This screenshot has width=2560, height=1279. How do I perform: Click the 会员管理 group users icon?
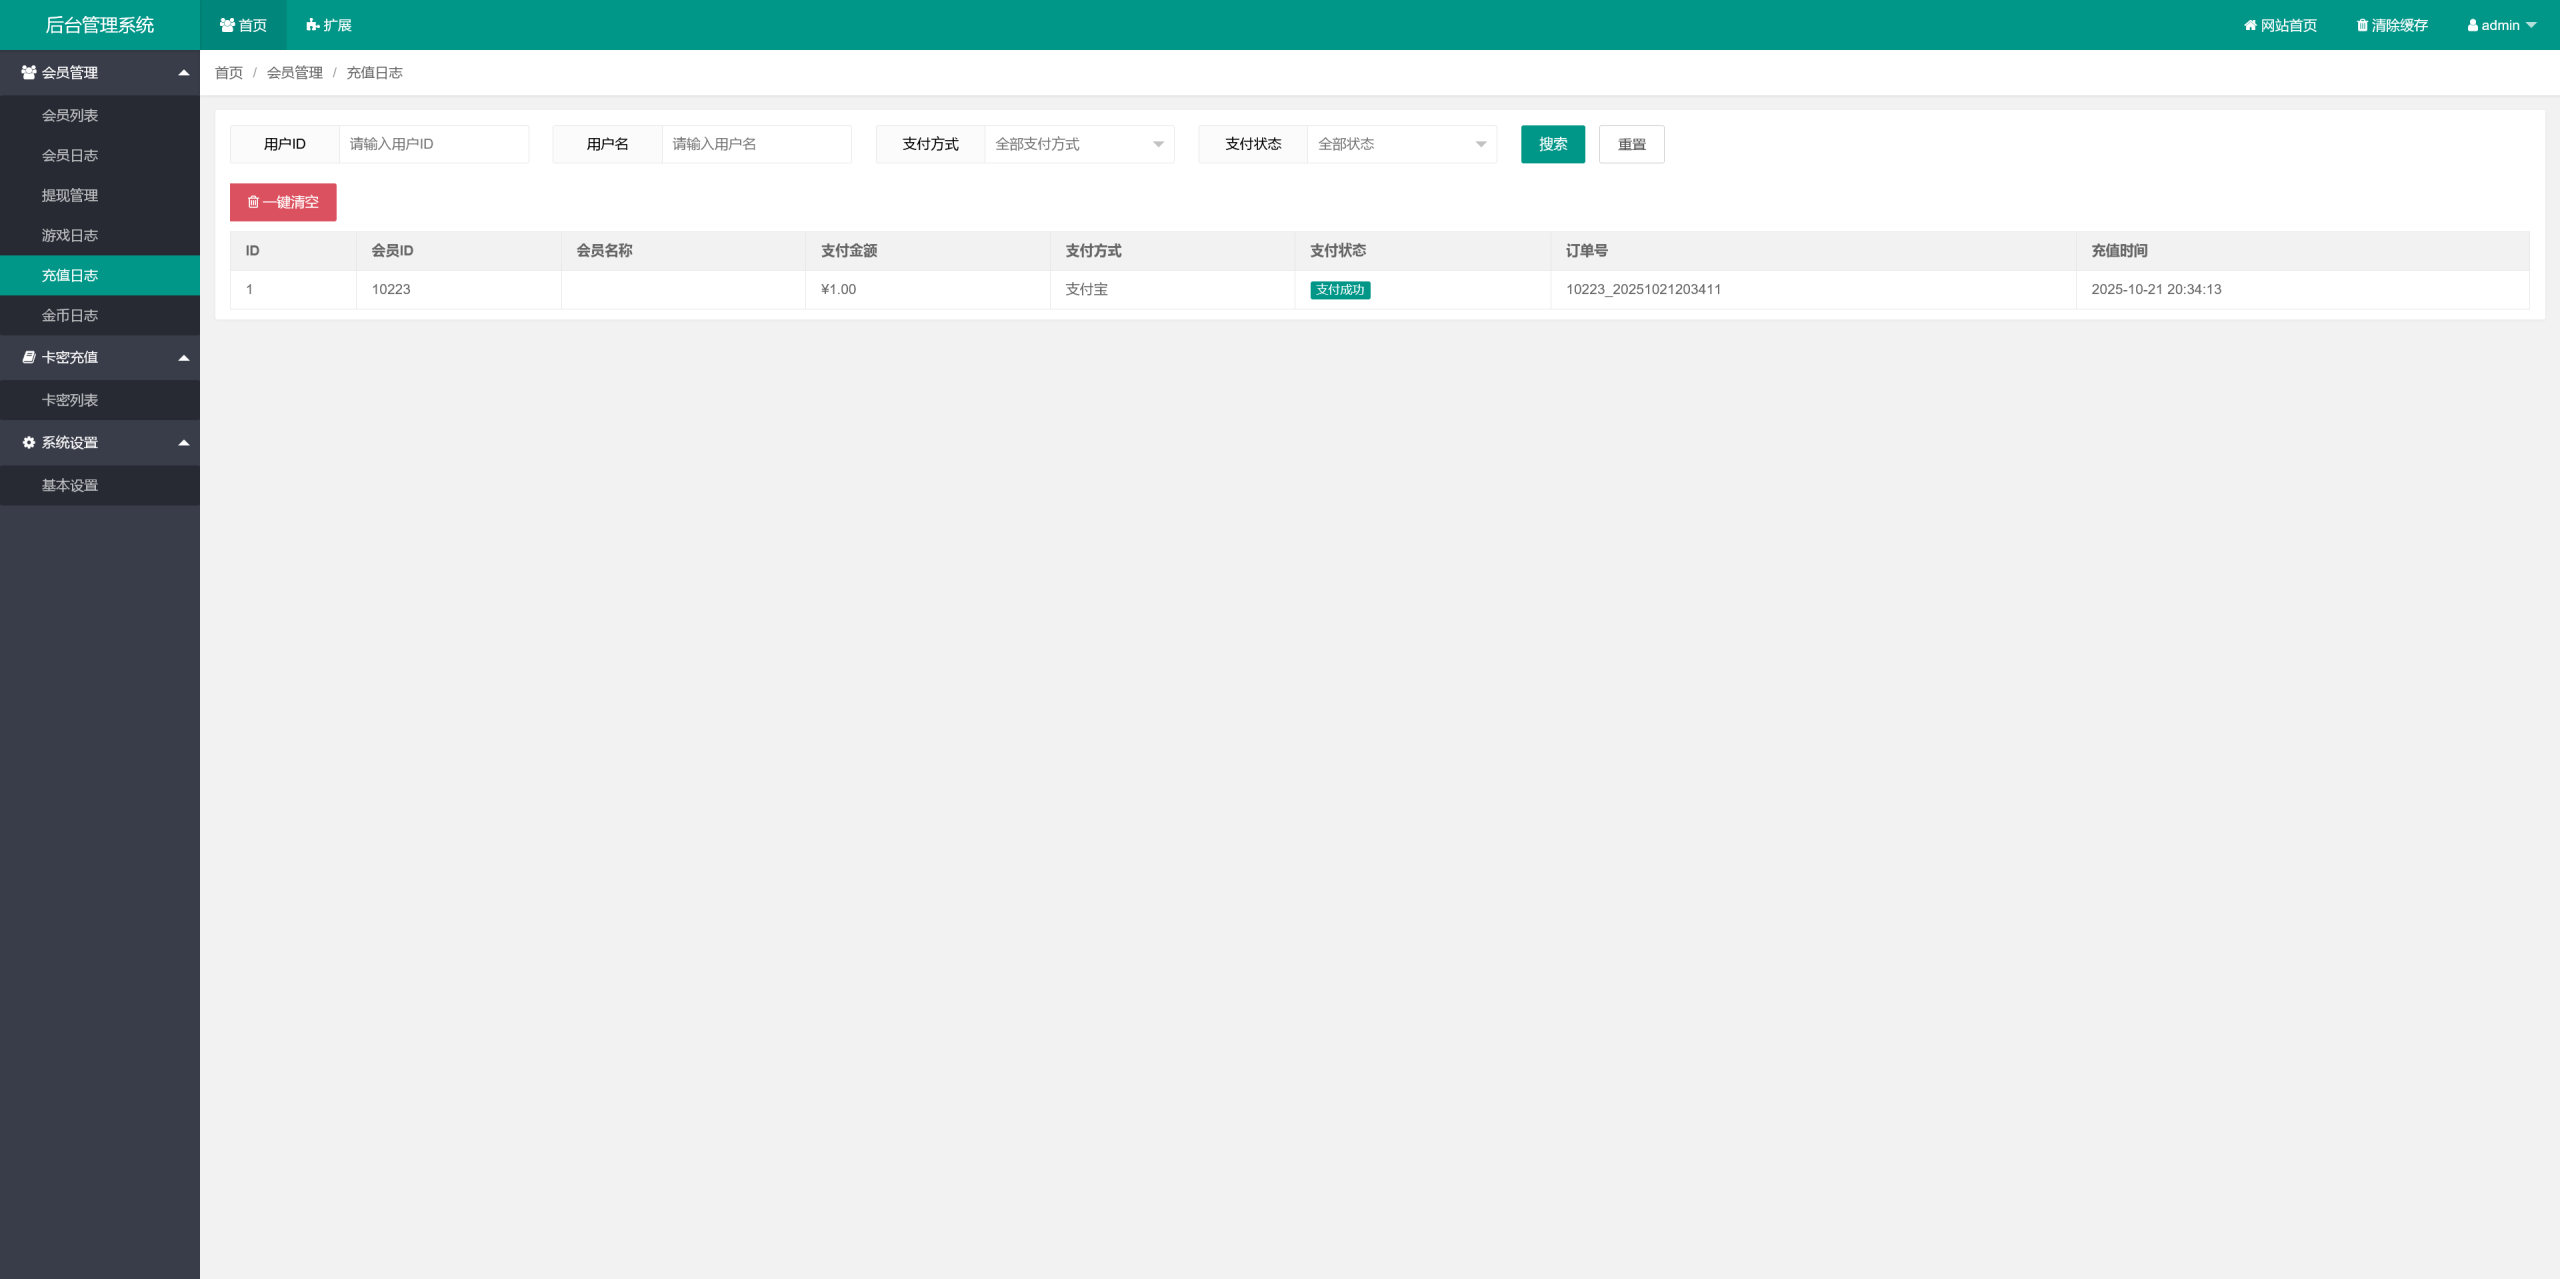click(28, 73)
